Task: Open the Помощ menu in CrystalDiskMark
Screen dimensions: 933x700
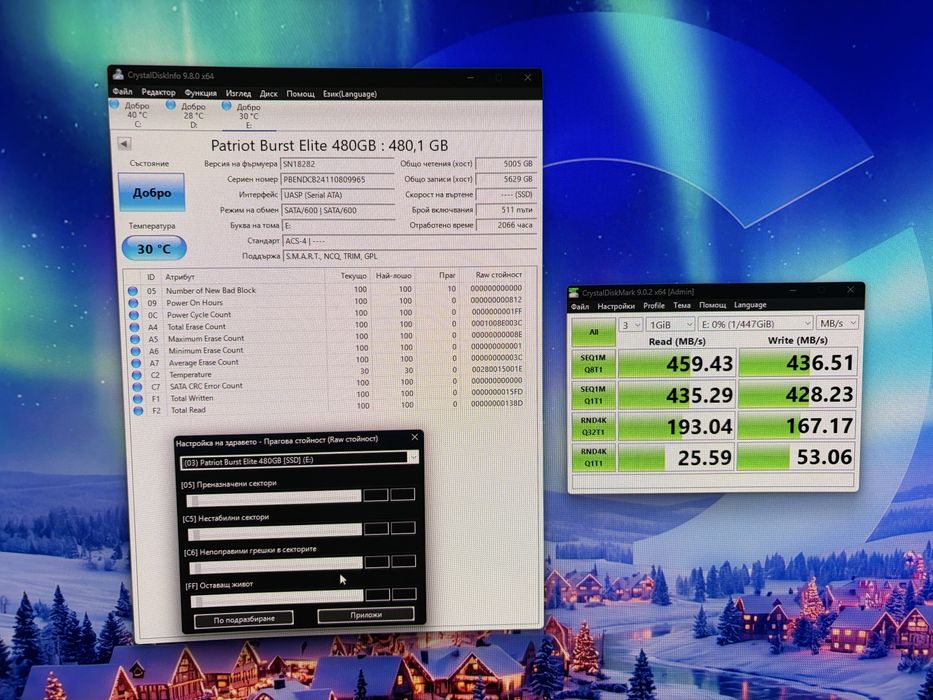Action: (712, 305)
